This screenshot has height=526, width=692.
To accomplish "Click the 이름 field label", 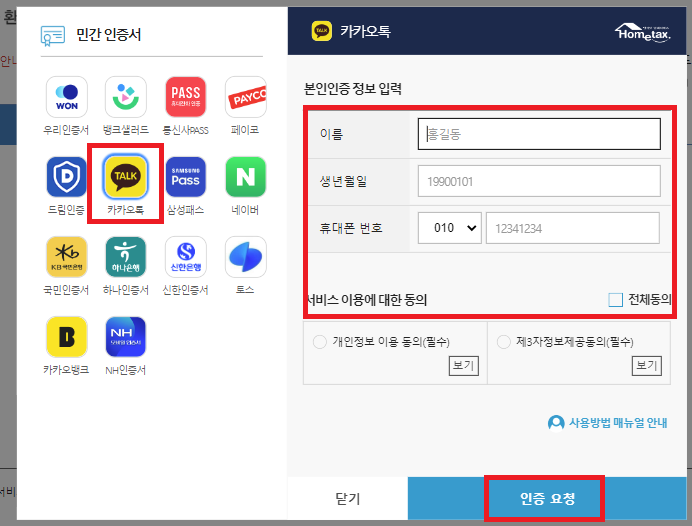I will (331, 134).
